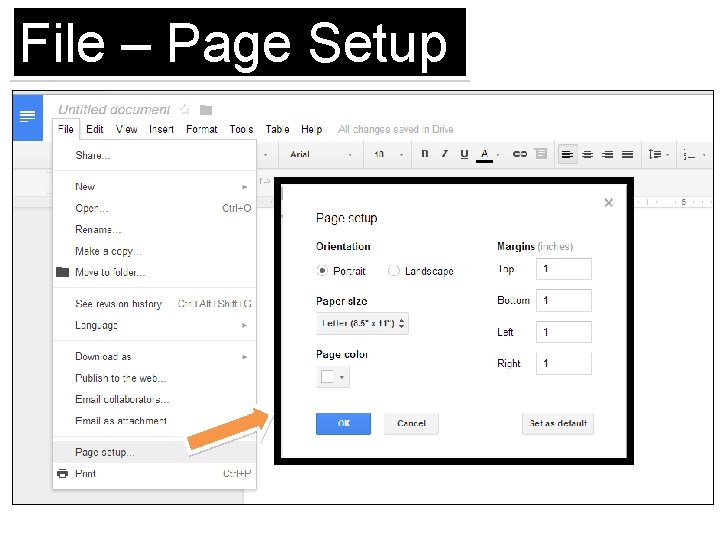
Task: Click the insert comment icon
Action: pos(541,154)
